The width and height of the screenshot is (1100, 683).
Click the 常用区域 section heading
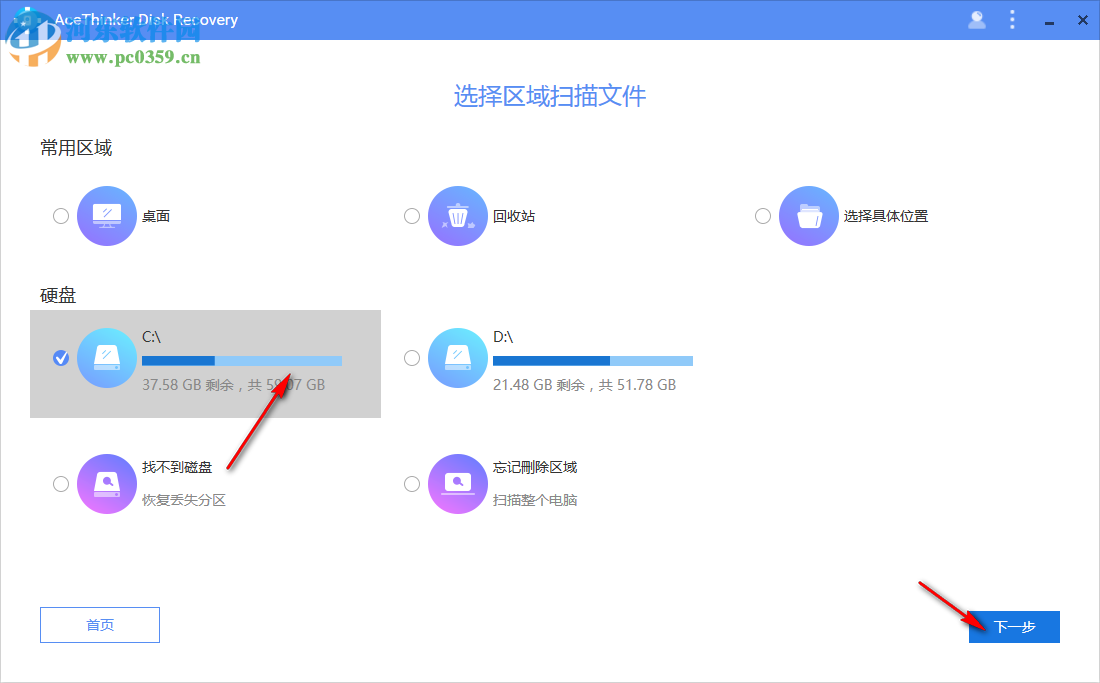[x=75, y=147]
